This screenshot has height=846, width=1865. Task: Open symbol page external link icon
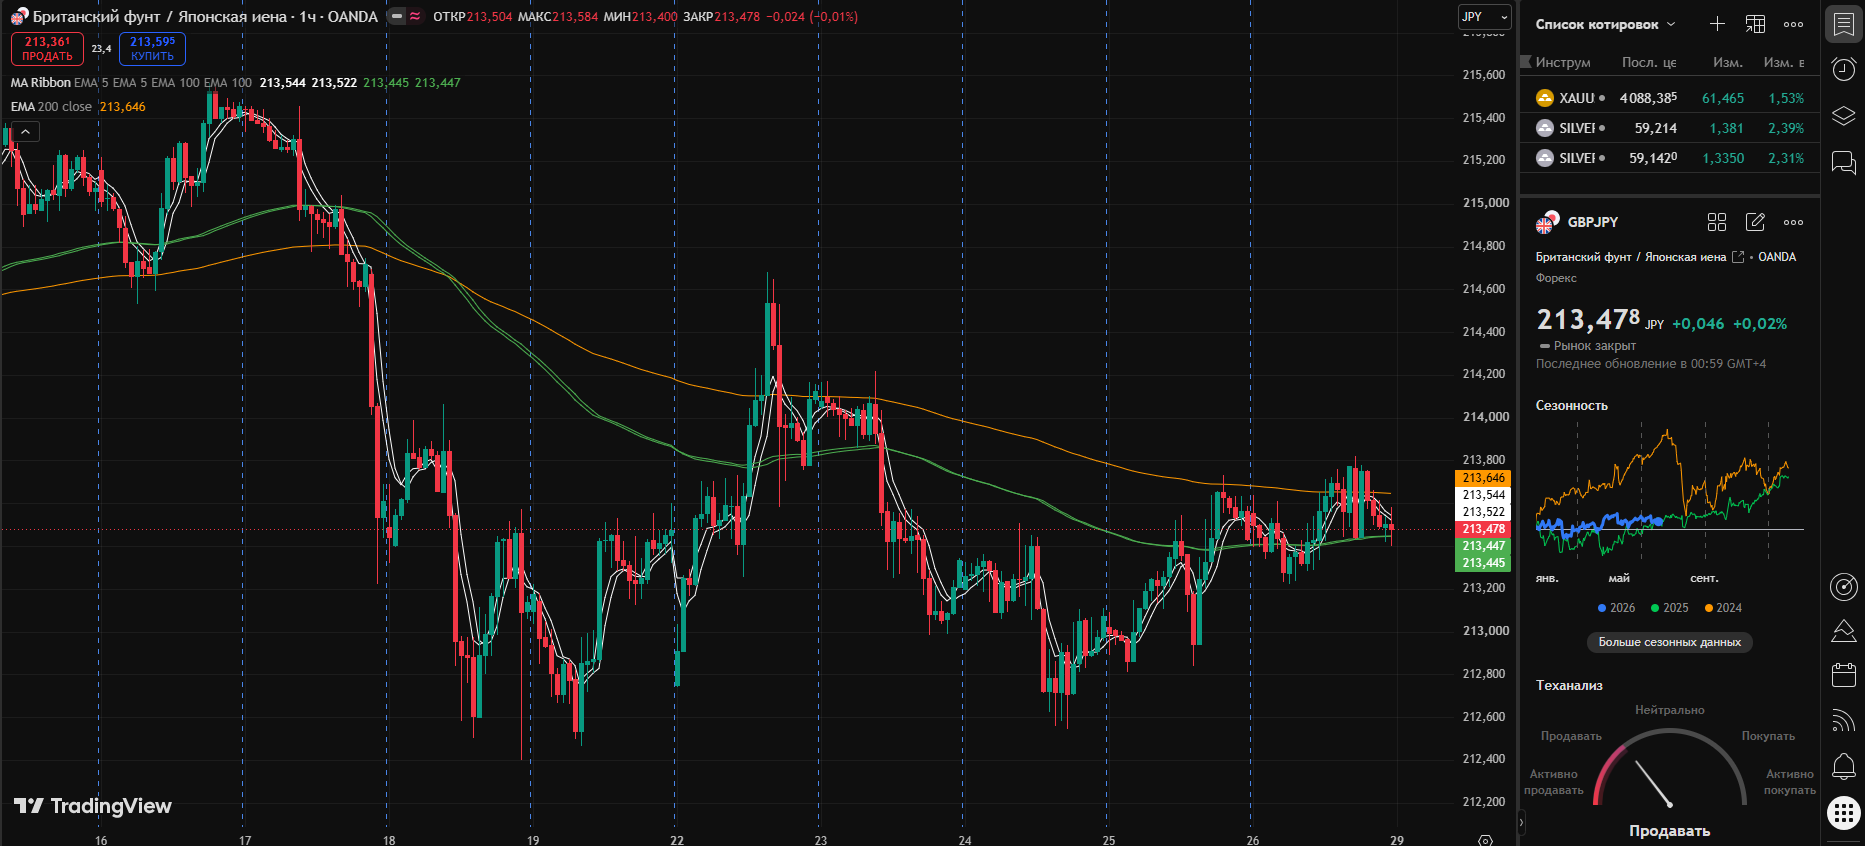(1738, 257)
